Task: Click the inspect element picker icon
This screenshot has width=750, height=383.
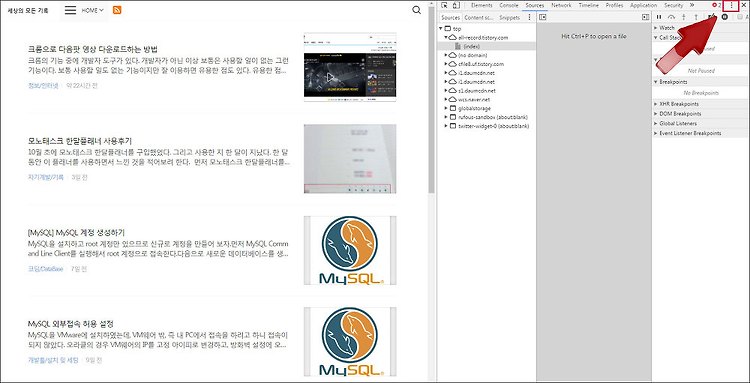Action: pos(445,5)
